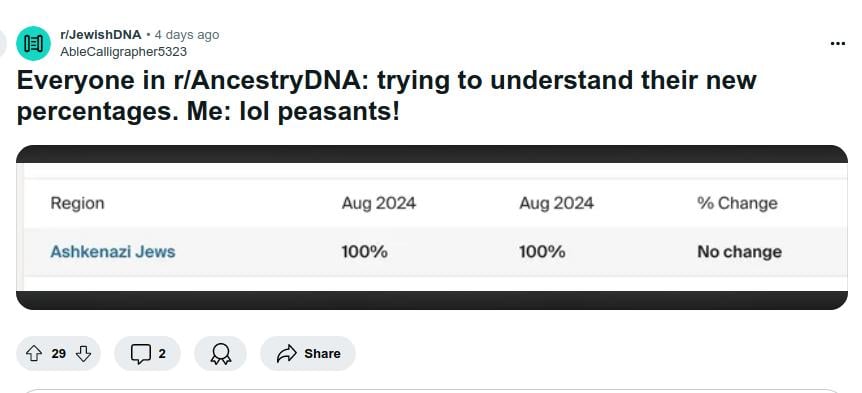
Task: Give an award using the ribbon icon
Action: click(x=220, y=353)
